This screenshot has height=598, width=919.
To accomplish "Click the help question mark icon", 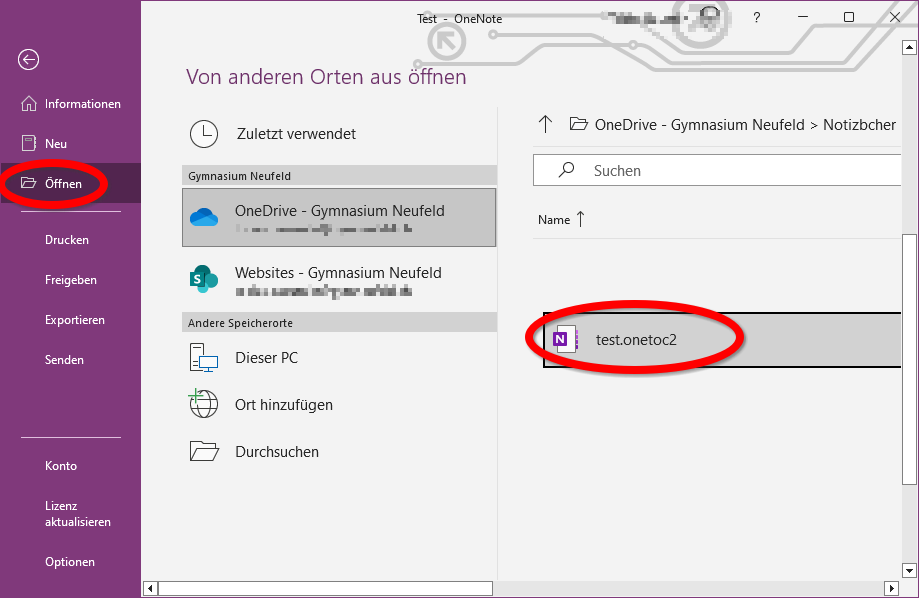I will tap(757, 18).
